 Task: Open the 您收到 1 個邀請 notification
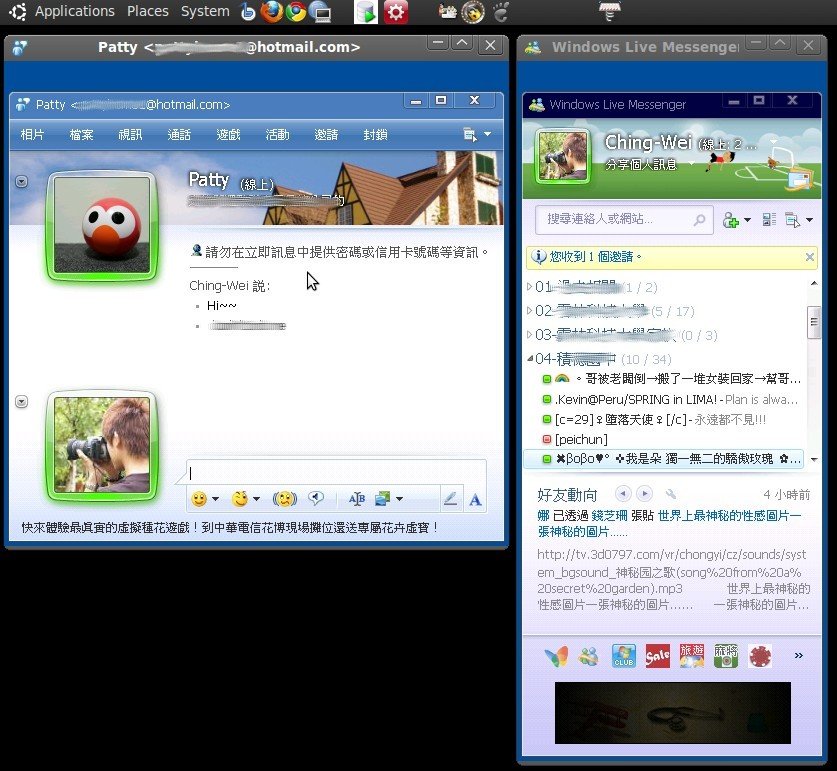point(596,257)
